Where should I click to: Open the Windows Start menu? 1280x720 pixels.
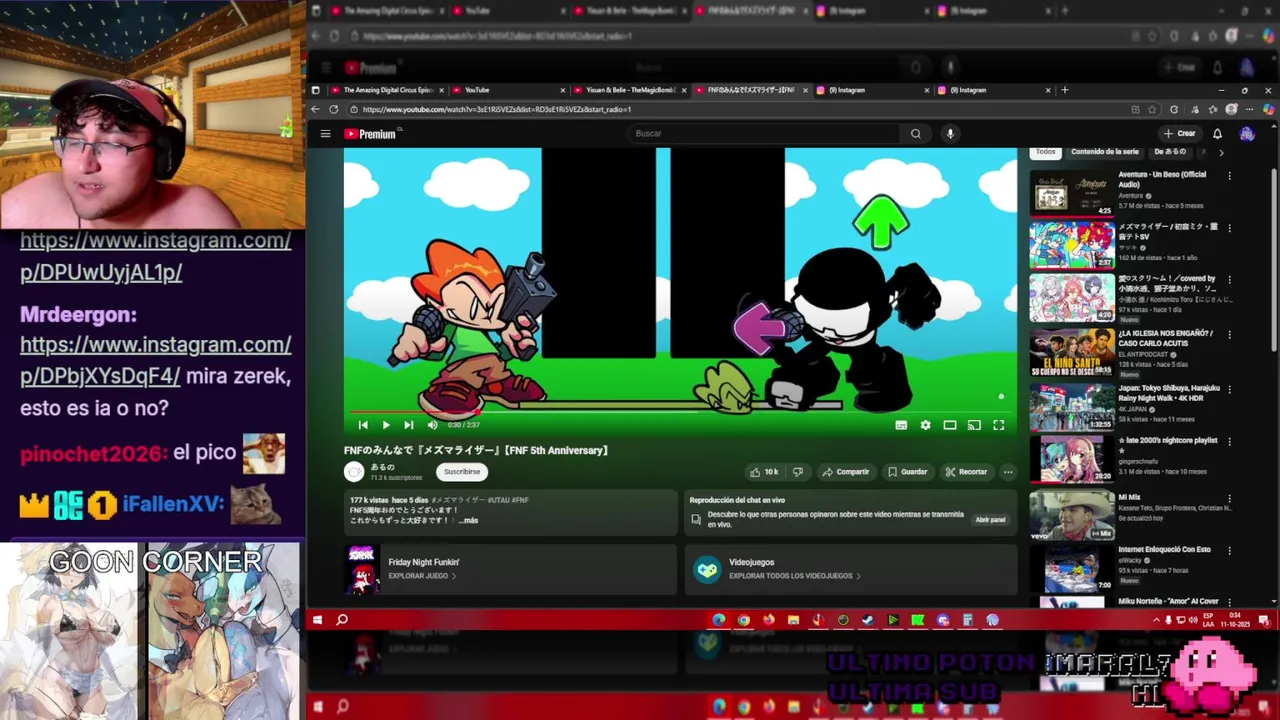tap(317, 620)
